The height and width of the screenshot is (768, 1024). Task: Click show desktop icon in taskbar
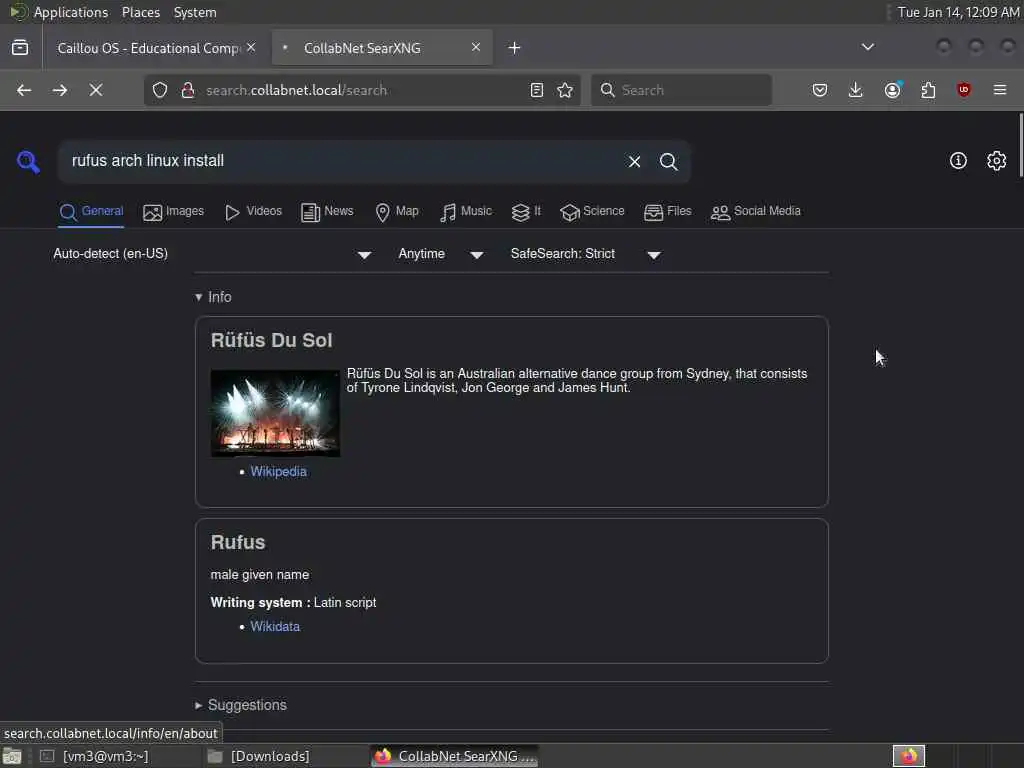(12, 756)
